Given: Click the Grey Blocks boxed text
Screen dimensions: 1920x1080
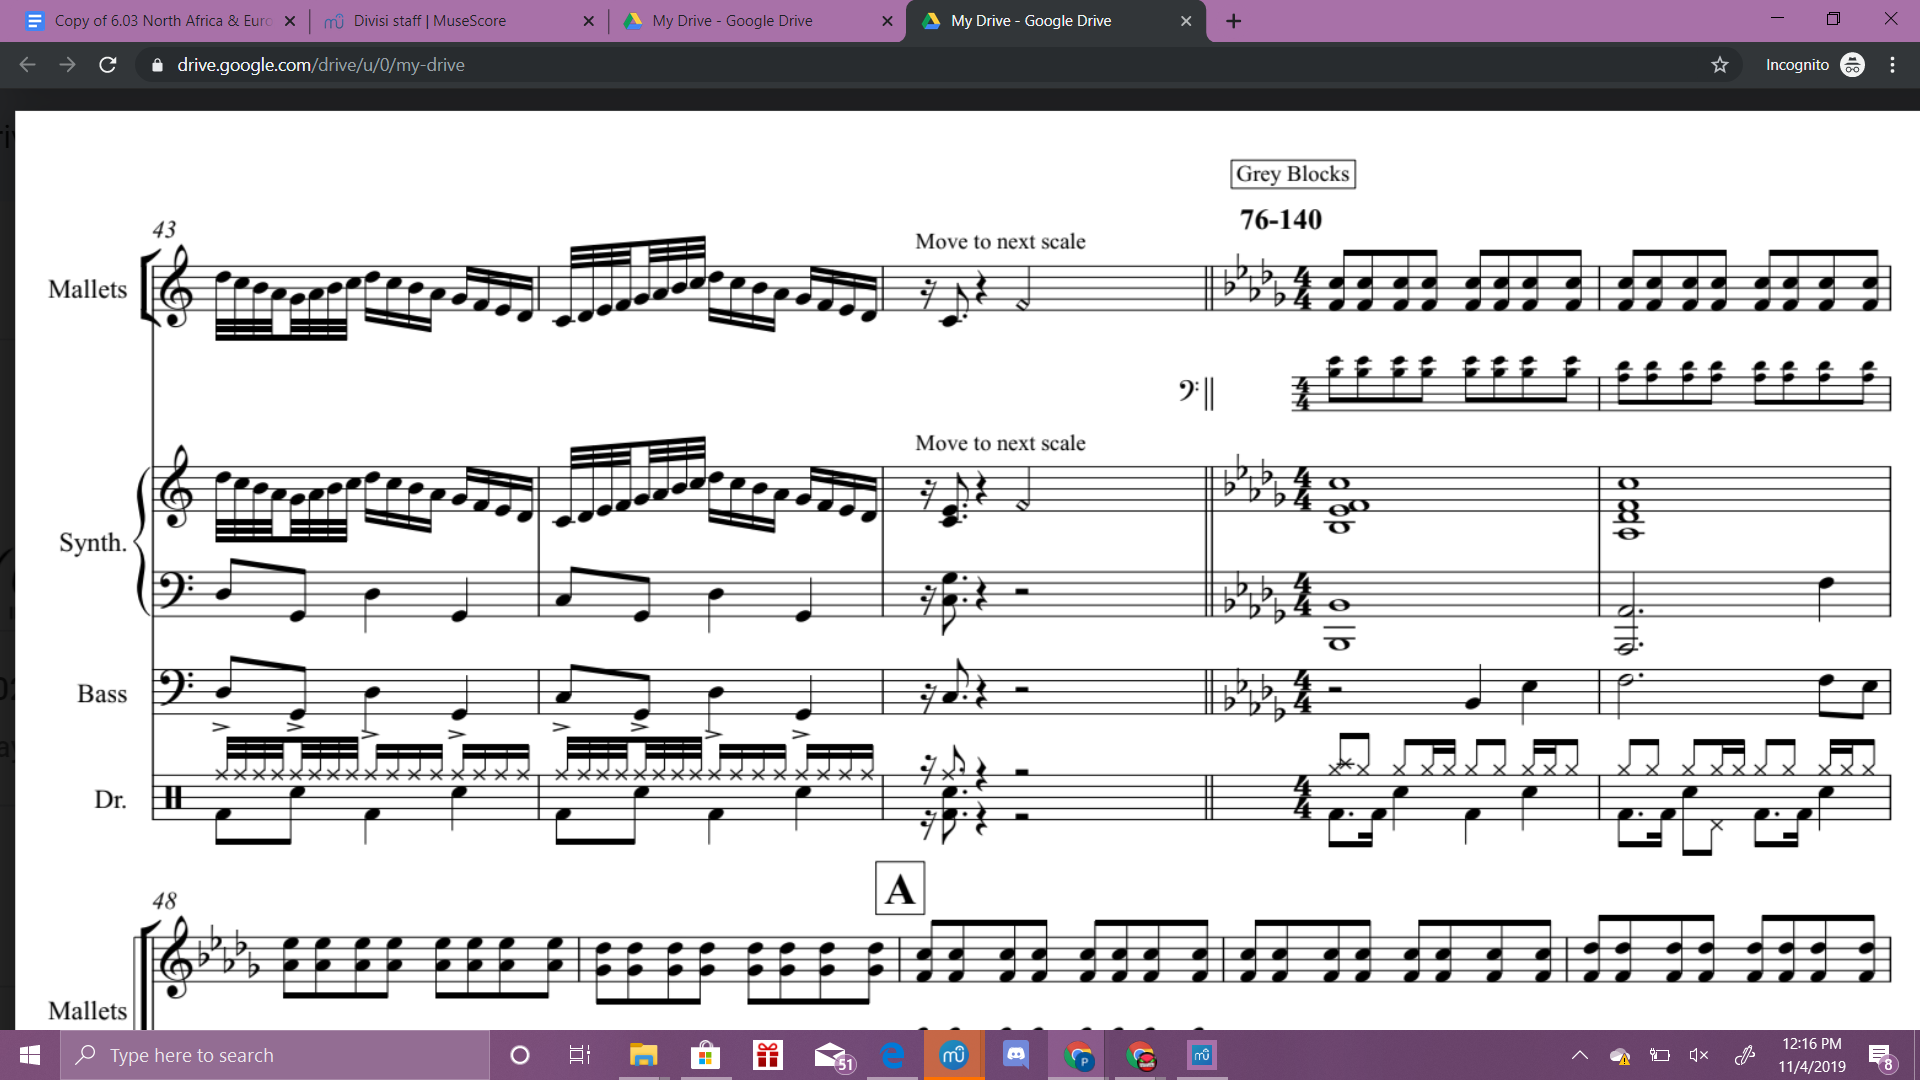Looking at the screenshot, I should coord(1293,174).
